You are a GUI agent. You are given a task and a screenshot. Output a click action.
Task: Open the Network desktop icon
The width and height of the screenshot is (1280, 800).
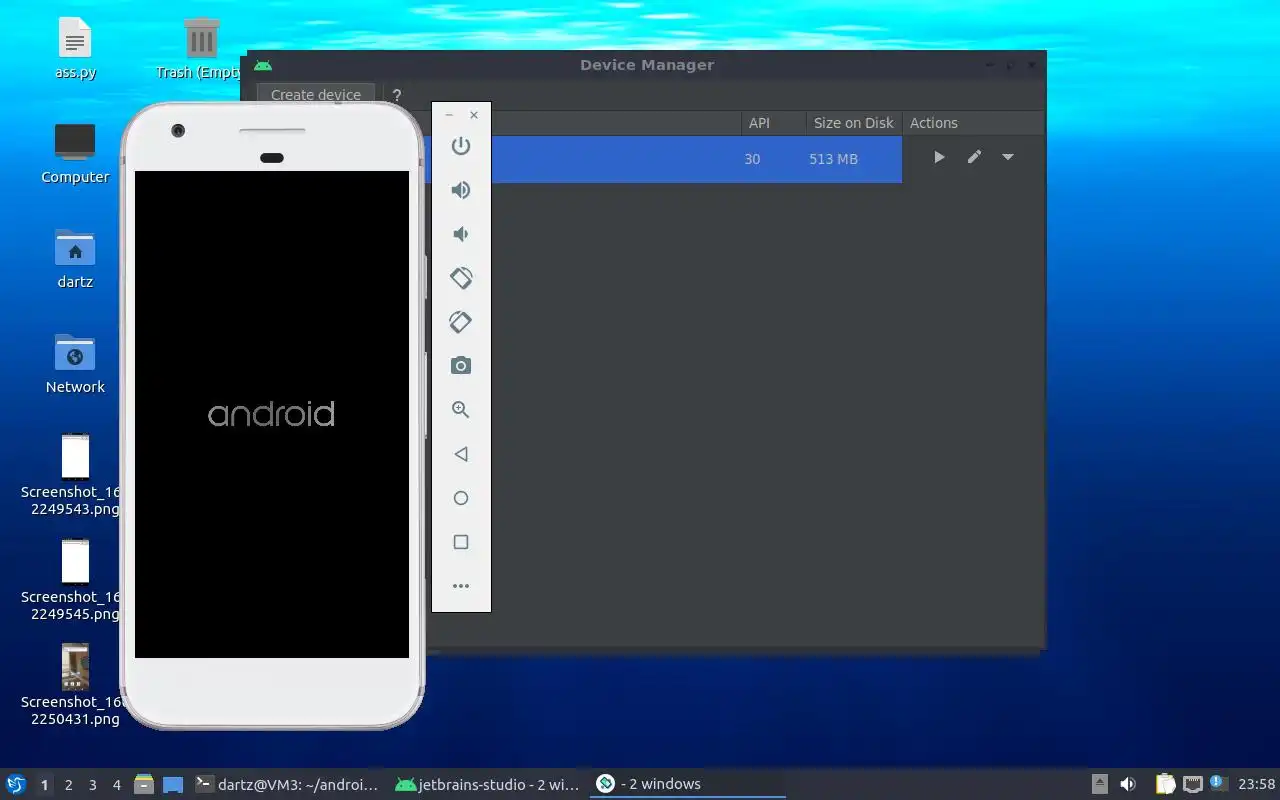(75, 364)
